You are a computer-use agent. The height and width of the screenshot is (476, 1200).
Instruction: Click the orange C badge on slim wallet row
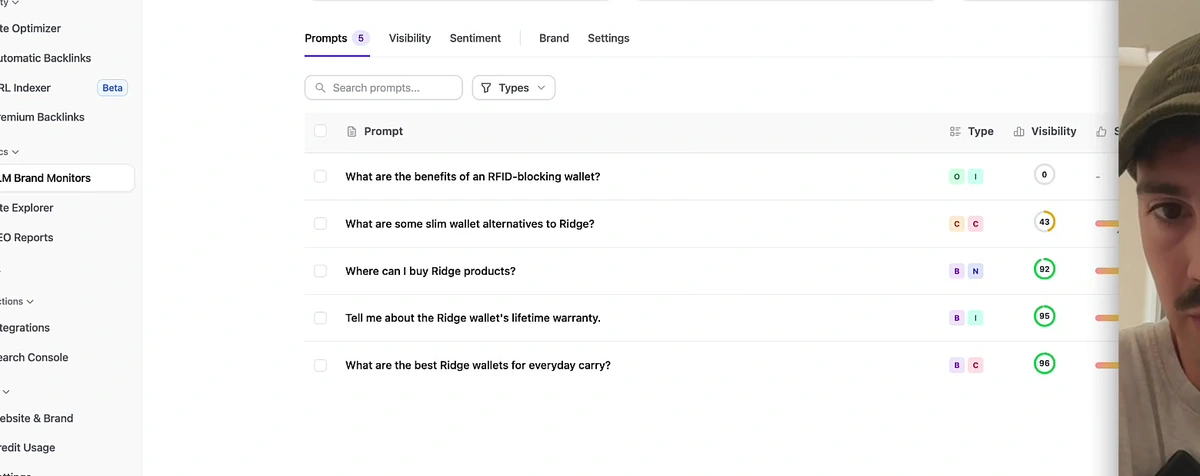[957, 224]
